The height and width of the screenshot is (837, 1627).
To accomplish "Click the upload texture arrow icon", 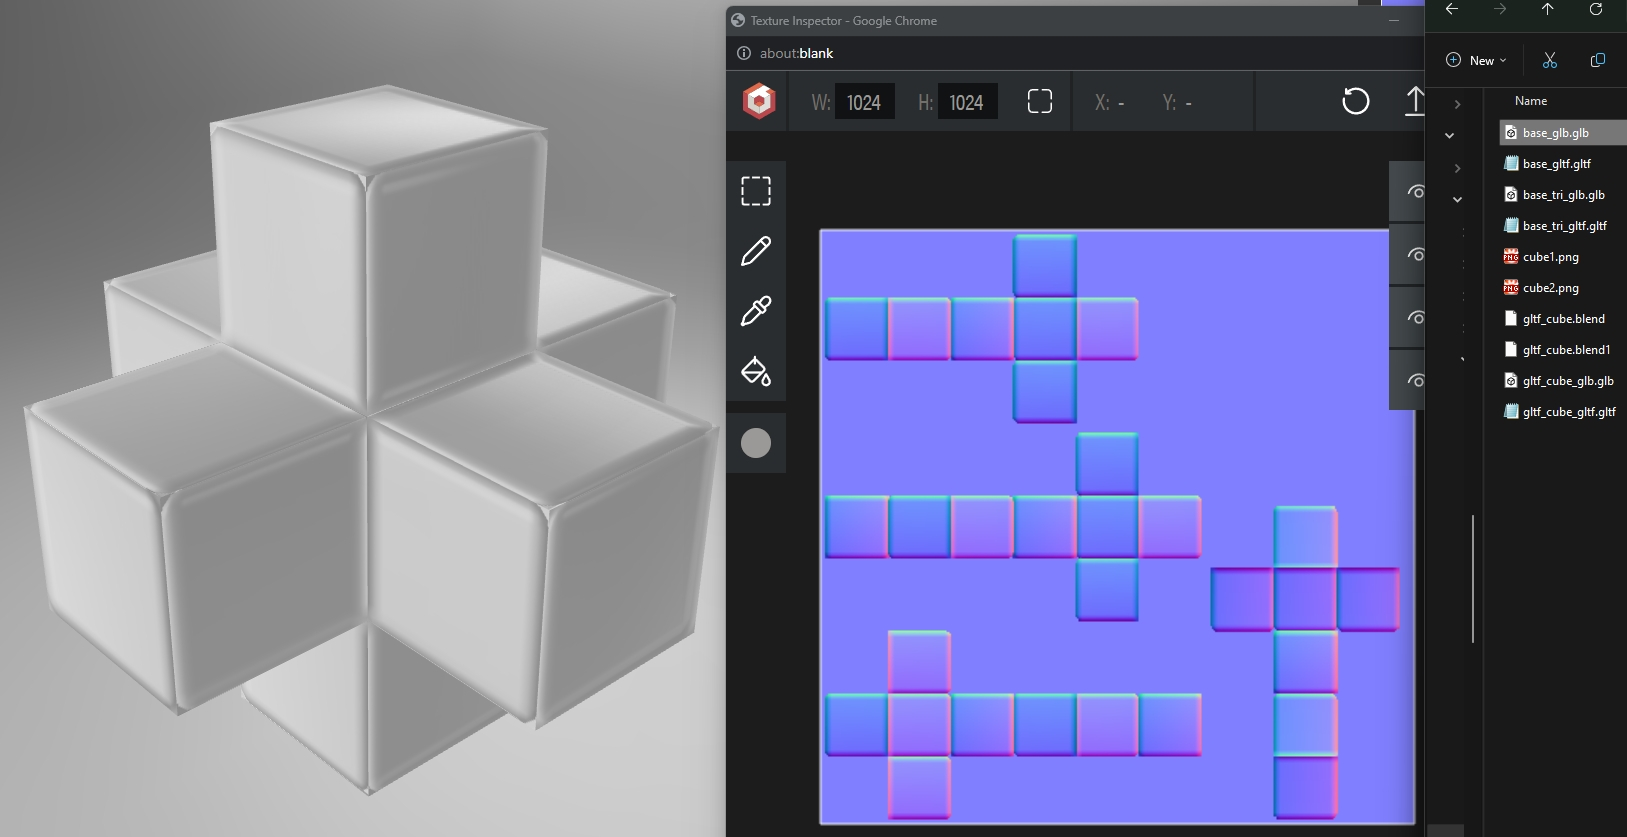I will pos(1414,101).
